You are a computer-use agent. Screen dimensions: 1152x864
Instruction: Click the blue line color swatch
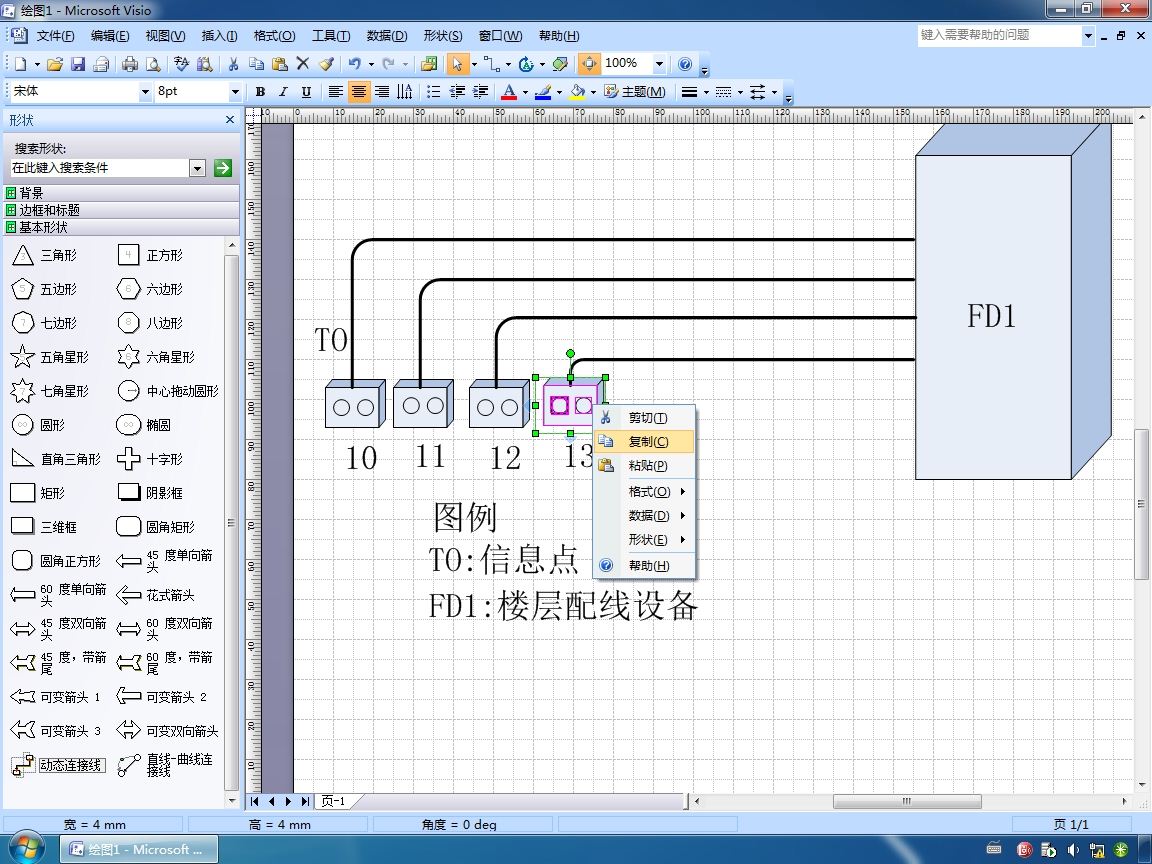coord(543,92)
